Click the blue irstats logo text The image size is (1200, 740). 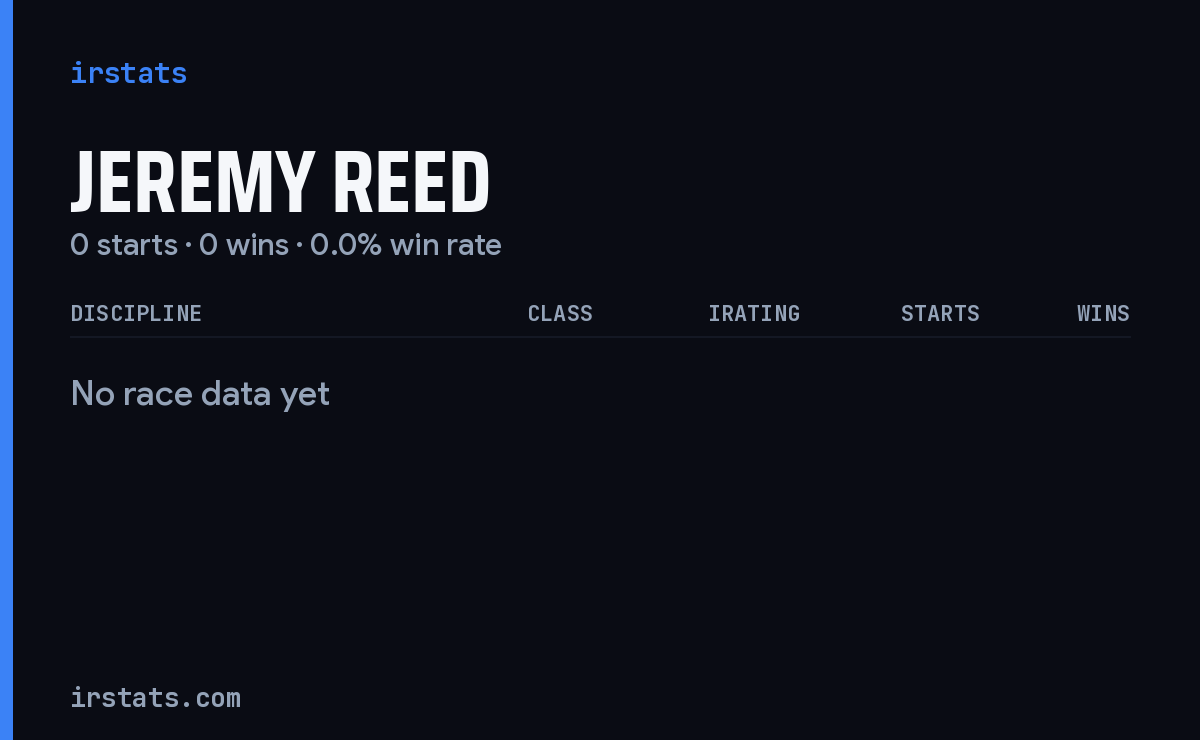pos(129,73)
